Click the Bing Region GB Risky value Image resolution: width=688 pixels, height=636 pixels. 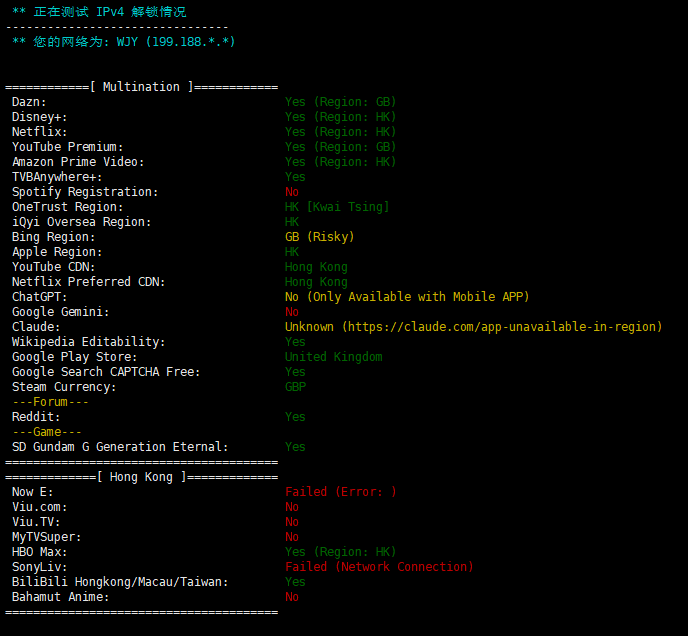pyautogui.click(x=319, y=237)
